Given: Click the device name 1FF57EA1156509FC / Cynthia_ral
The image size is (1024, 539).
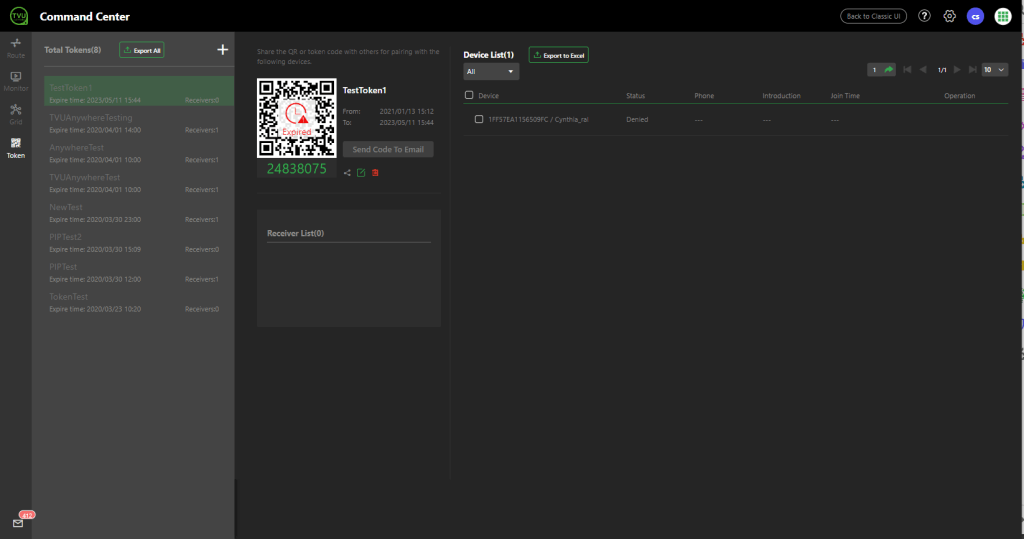Looking at the screenshot, I should [x=538, y=120].
